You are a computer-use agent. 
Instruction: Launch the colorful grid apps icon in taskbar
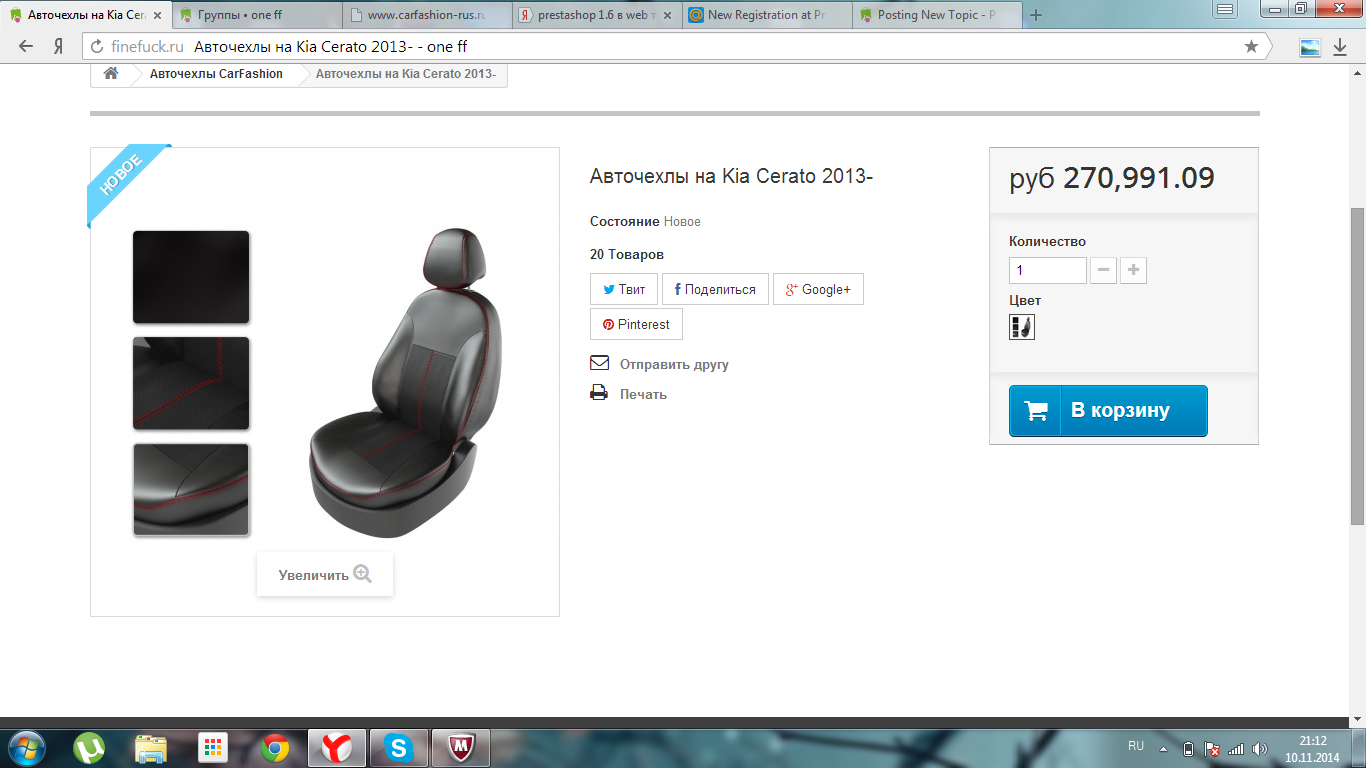[x=213, y=747]
